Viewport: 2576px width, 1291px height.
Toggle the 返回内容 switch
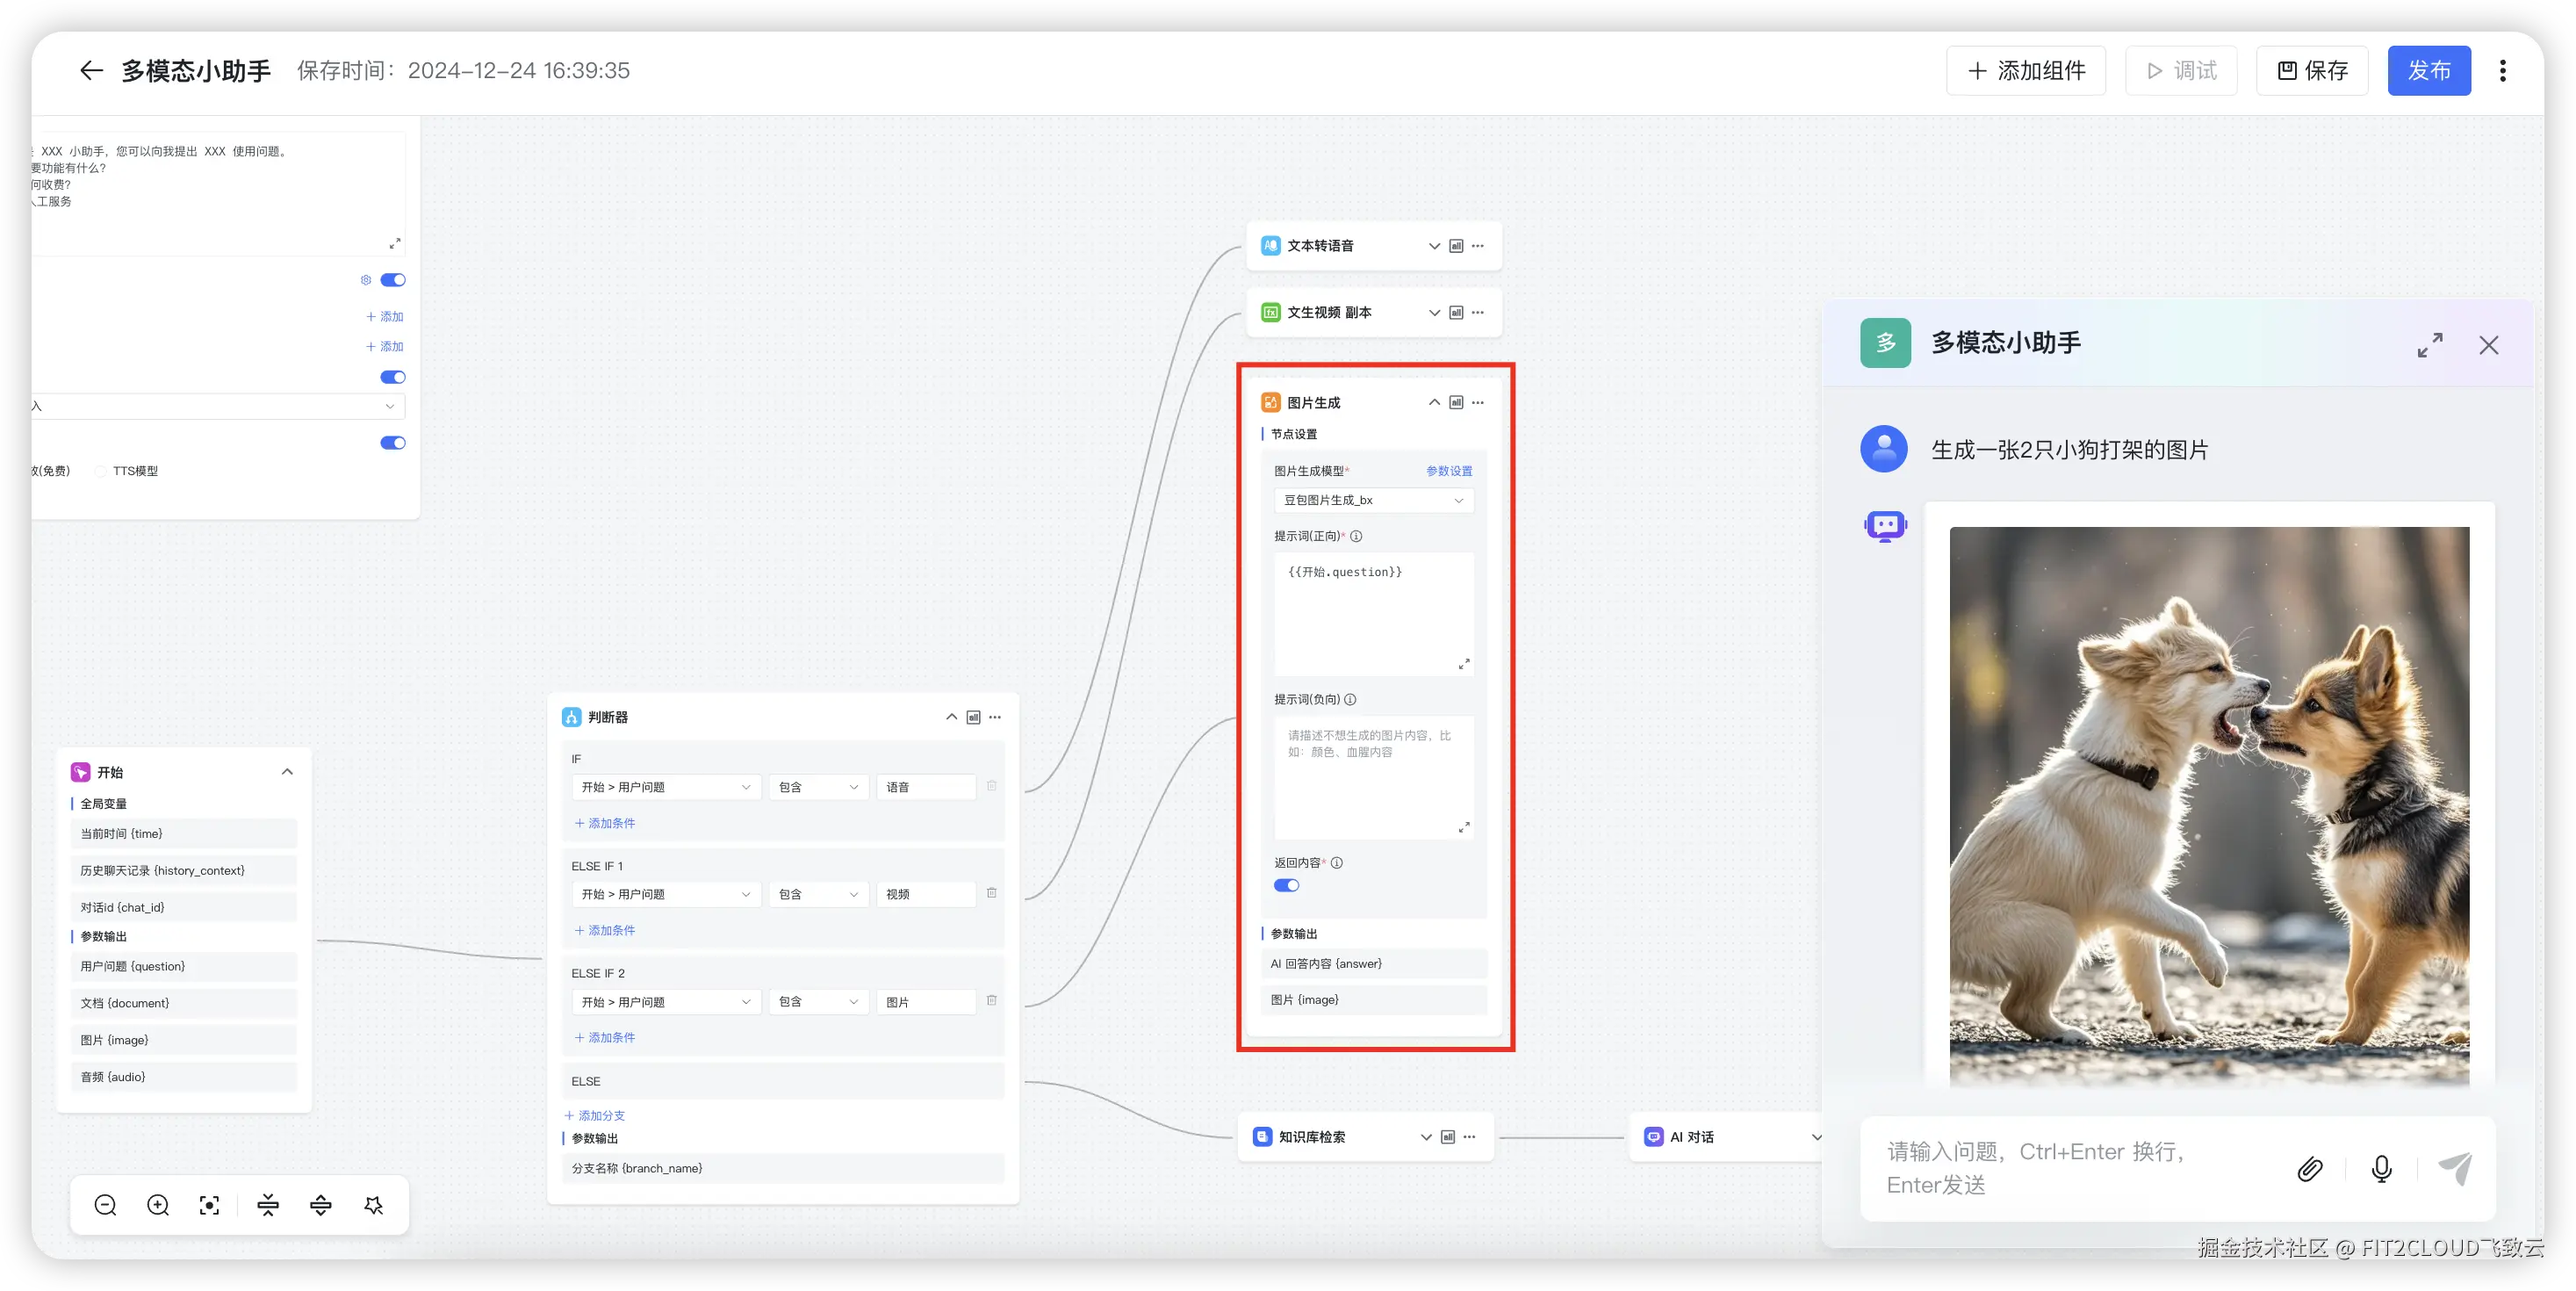tap(1286, 886)
